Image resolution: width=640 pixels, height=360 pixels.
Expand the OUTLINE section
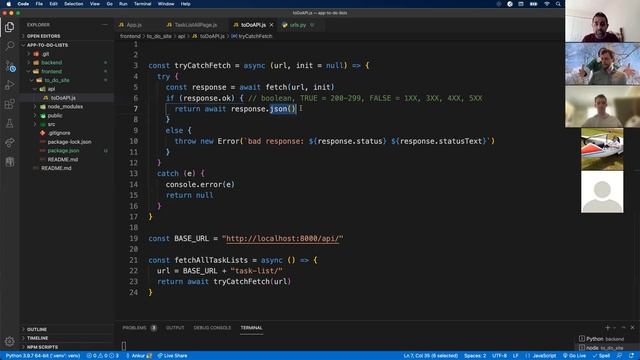pyautogui.click(x=37, y=329)
